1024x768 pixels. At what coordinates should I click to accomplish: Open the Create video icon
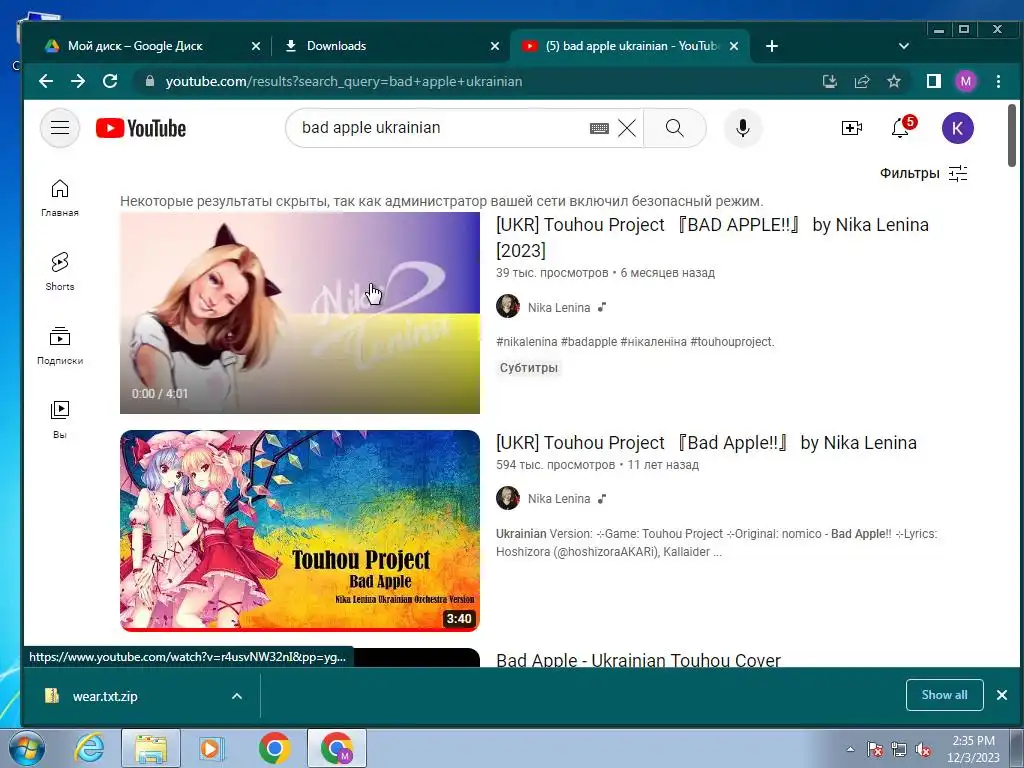(x=852, y=128)
